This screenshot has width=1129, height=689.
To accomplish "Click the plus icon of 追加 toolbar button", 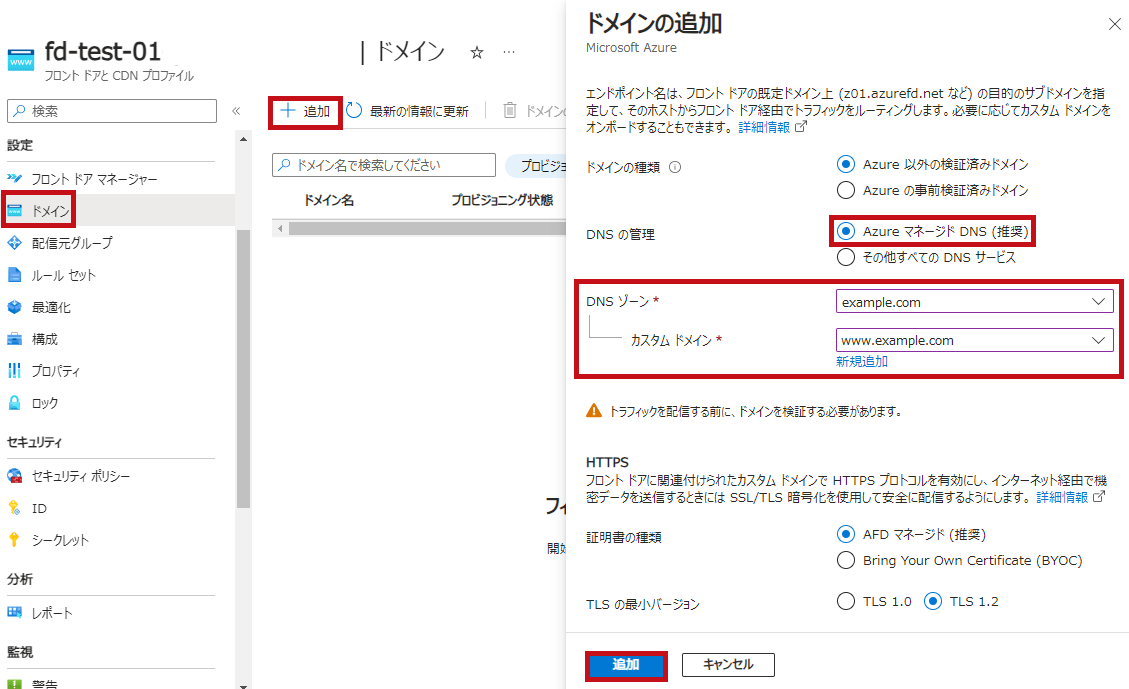I will pos(287,111).
